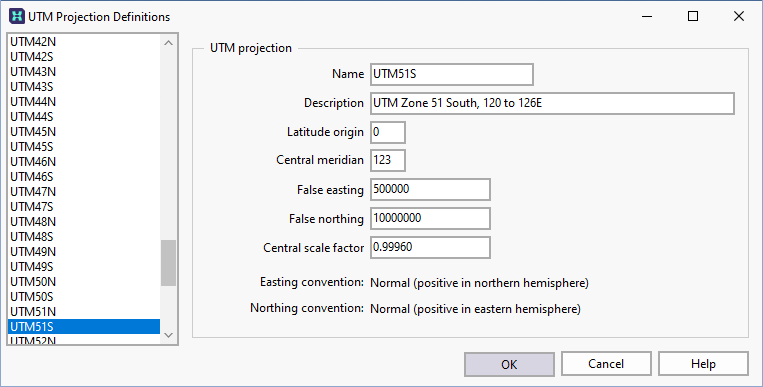763x387 pixels.
Task: Click the Central scale factor field
Action: tap(430, 247)
